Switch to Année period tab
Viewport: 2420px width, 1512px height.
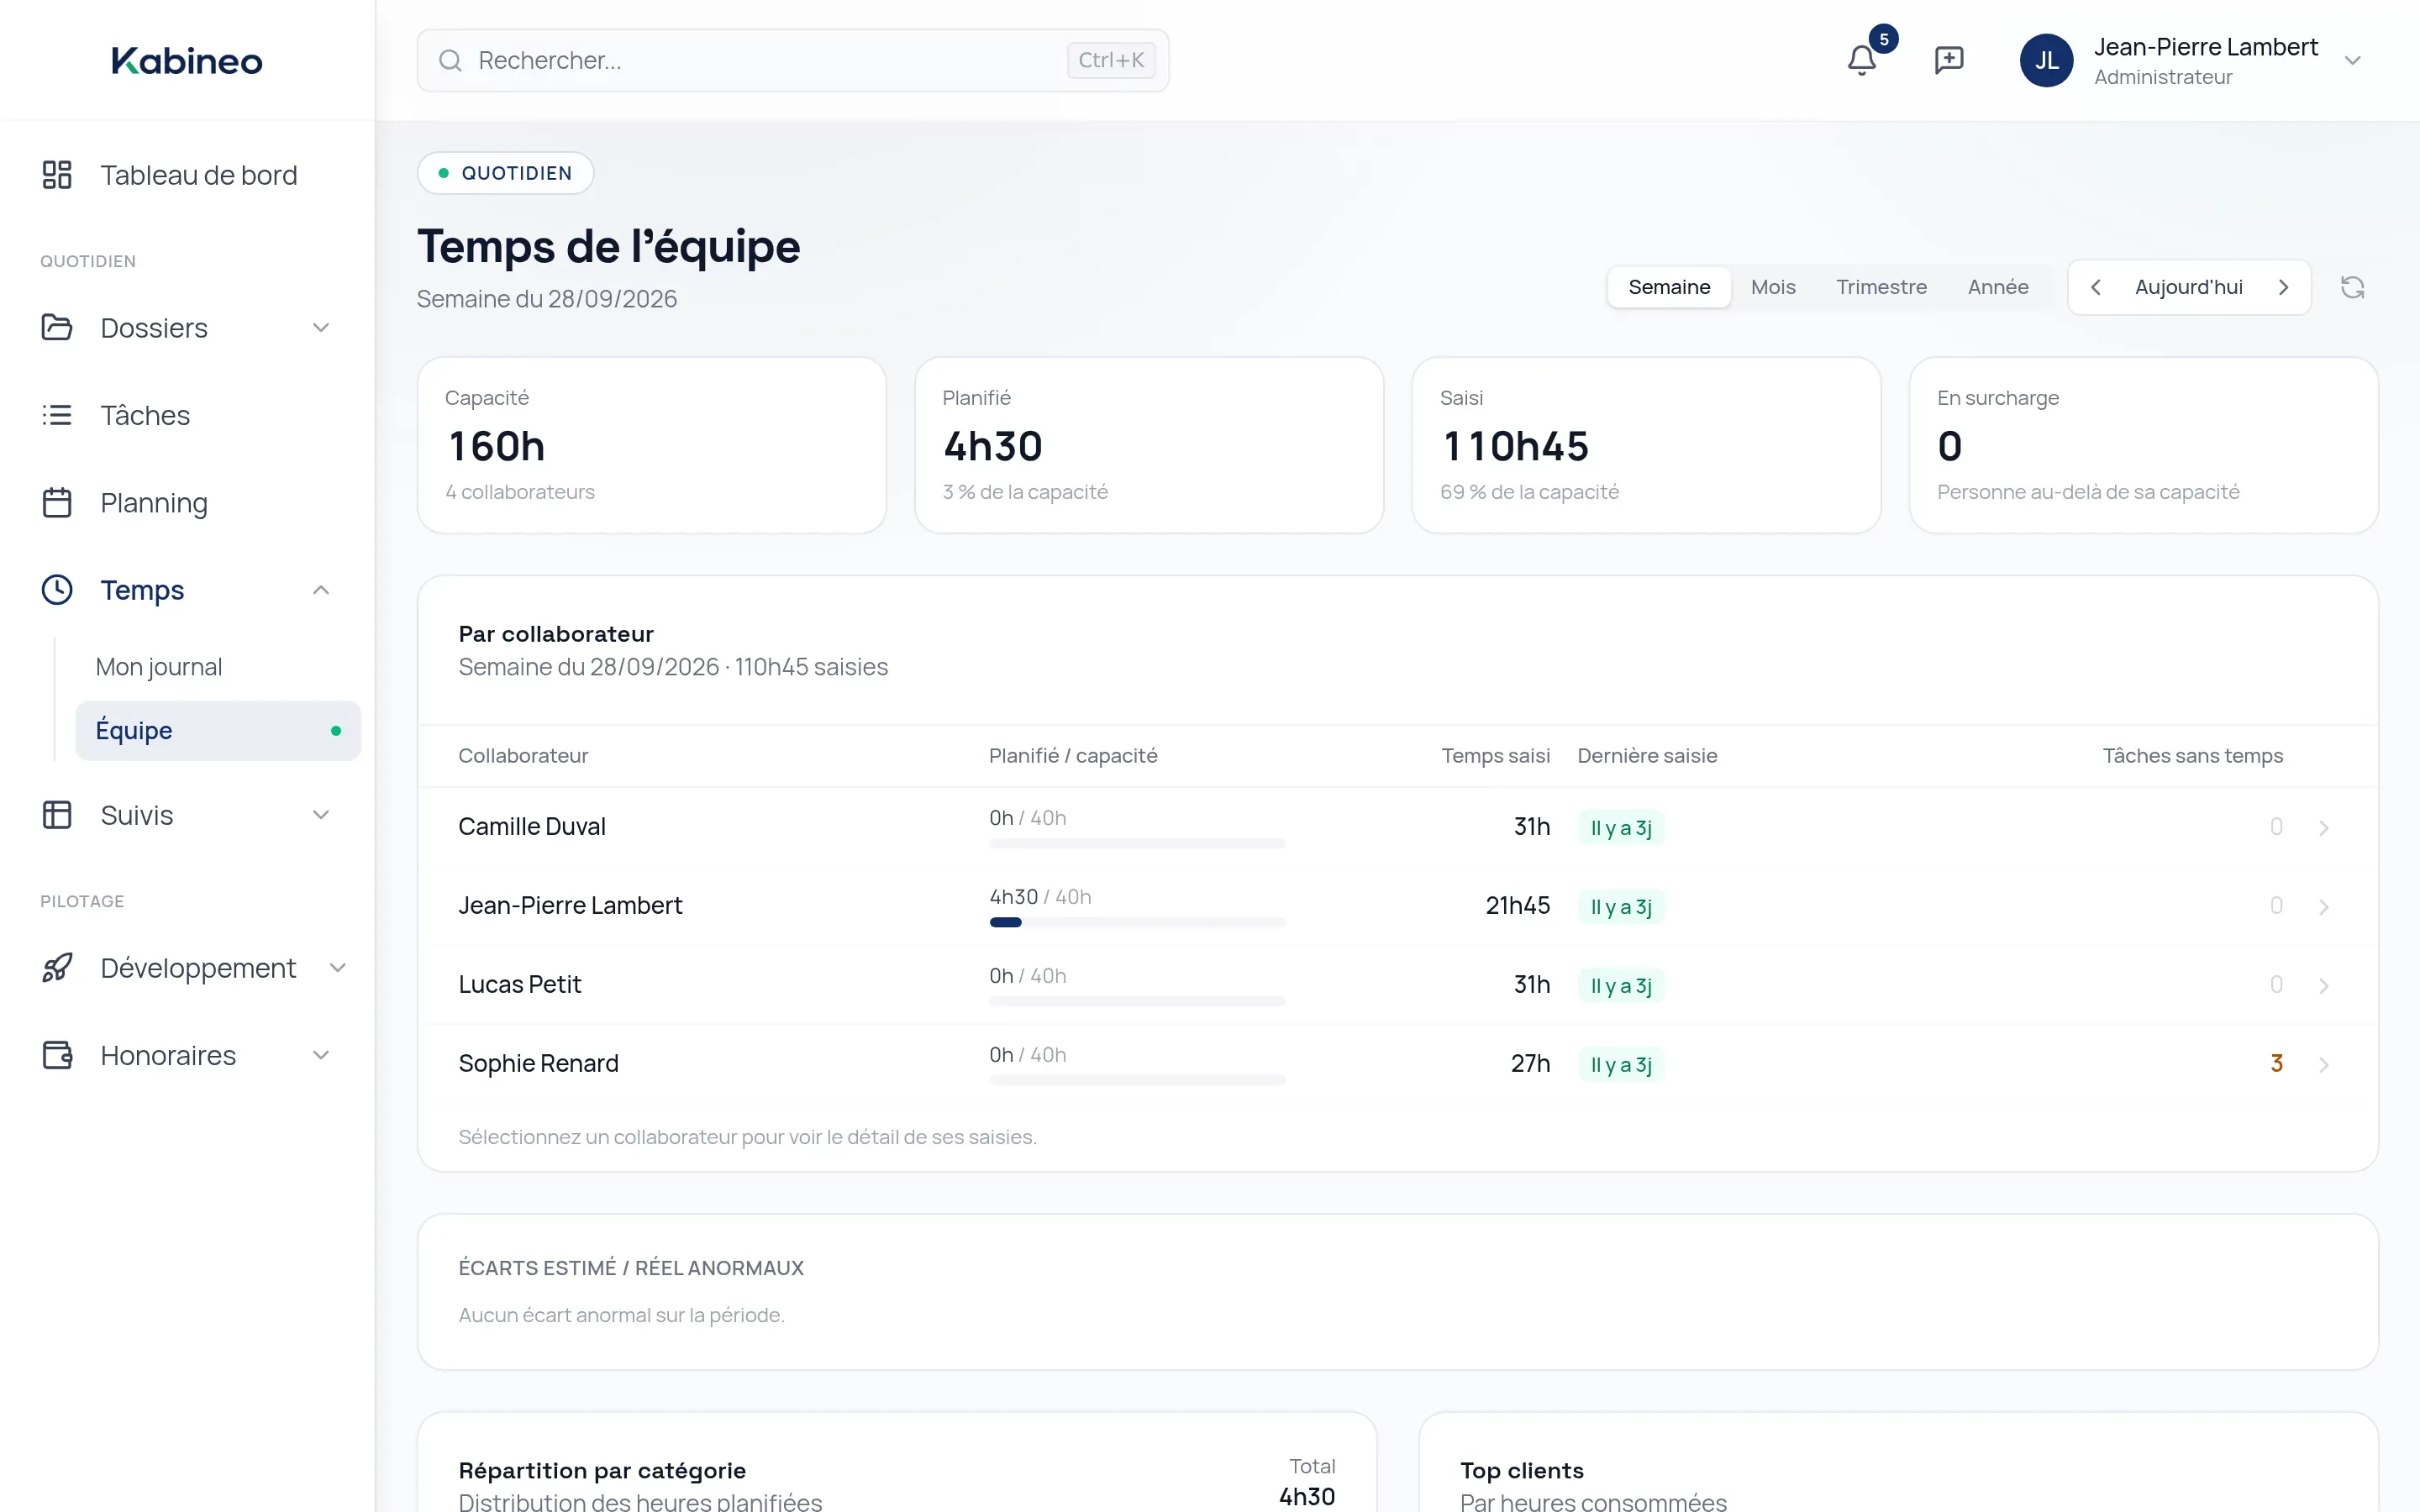point(1998,287)
